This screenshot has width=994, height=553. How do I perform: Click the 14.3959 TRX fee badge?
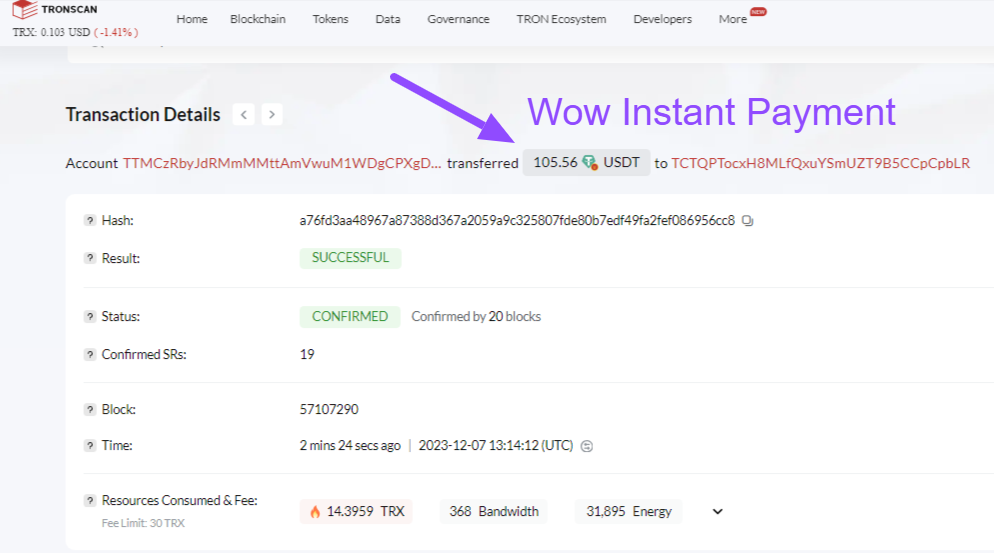coord(356,512)
